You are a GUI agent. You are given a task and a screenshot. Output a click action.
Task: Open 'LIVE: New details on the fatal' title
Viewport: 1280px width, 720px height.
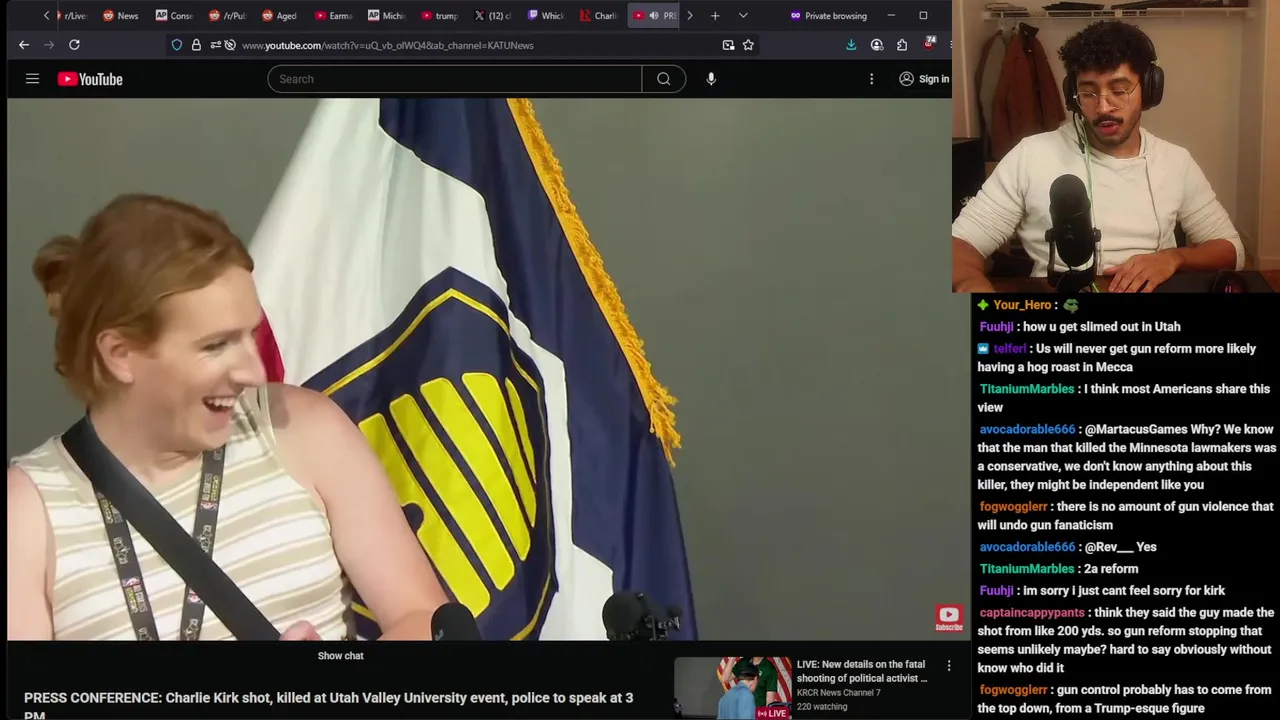862,671
